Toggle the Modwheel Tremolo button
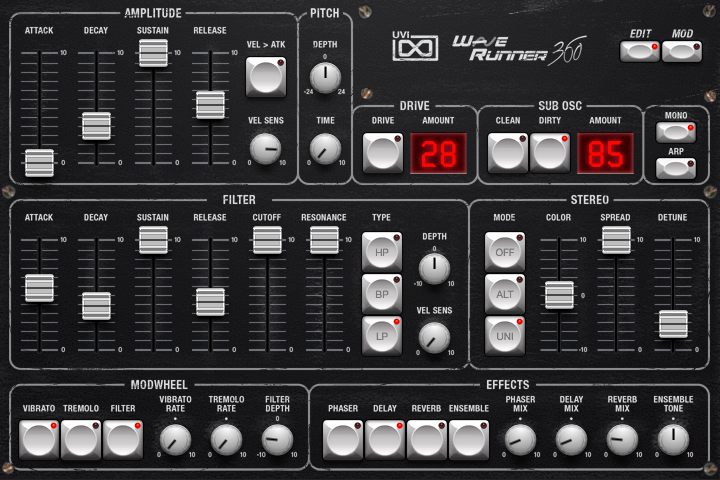This screenshot has width=720, height=480. [x=81, y=440]
